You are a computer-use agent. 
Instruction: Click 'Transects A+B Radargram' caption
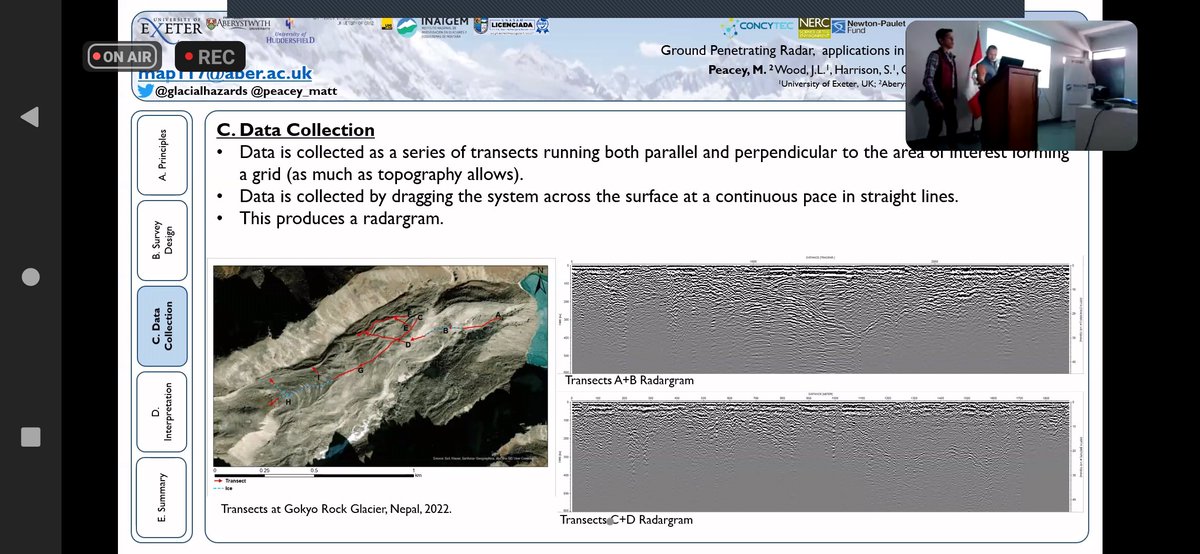click(x=629, y=381)
